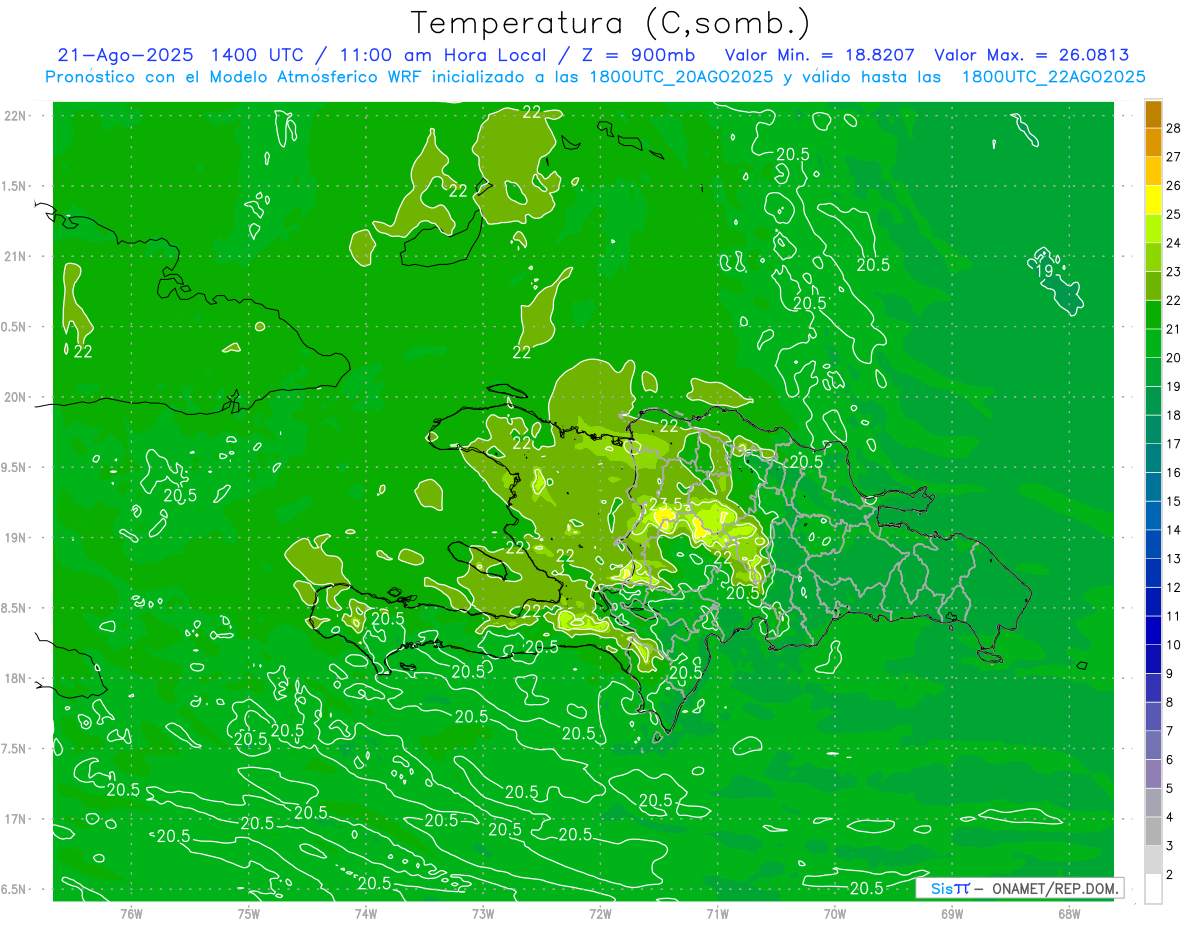
Task: Pick the yellow legend swatch between 25 and 26
Action: click(x=1153, y=200)
